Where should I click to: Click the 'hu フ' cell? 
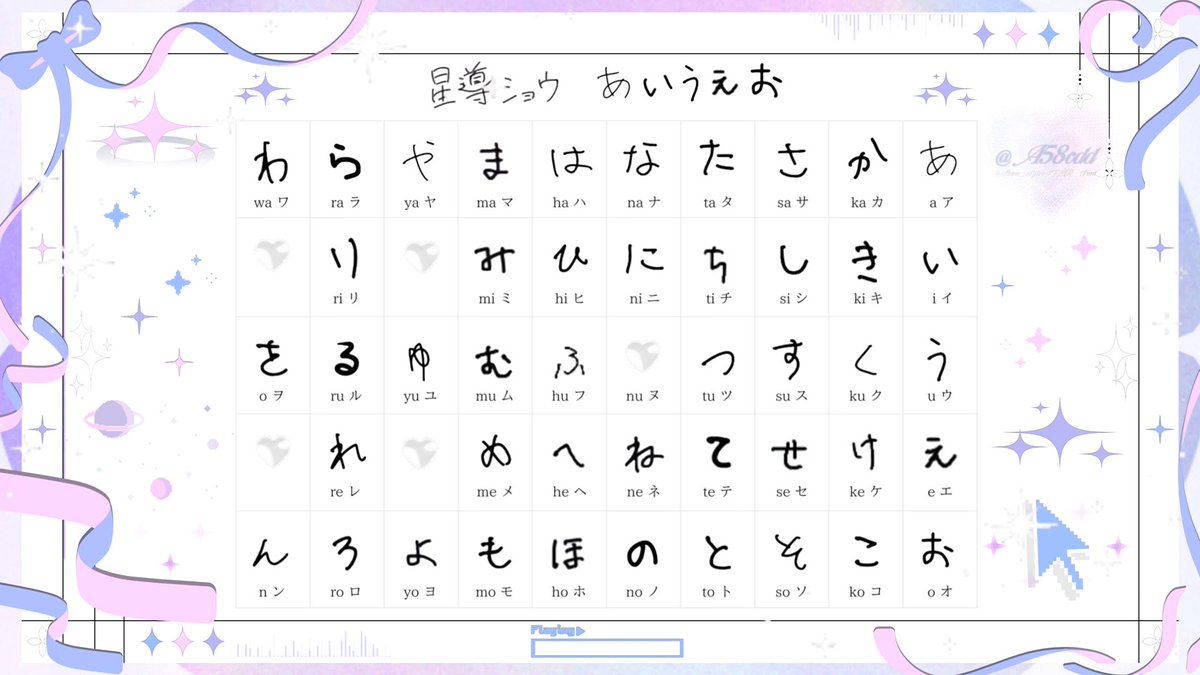coord(569,364)
